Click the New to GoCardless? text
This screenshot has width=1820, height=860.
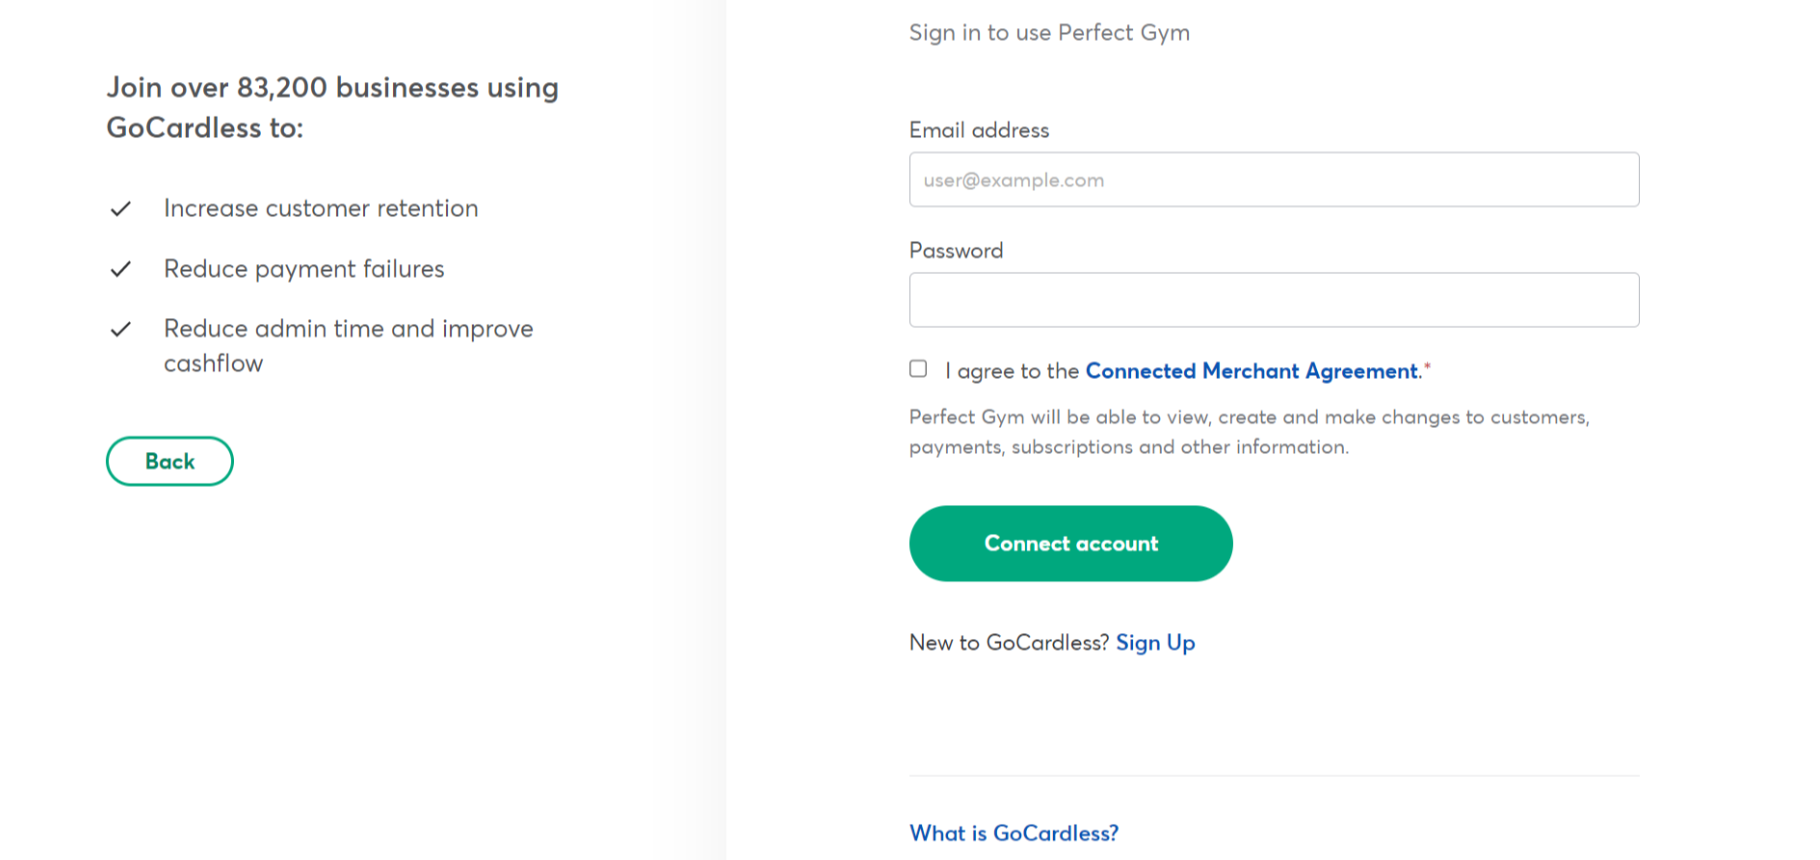point(1008,643)
